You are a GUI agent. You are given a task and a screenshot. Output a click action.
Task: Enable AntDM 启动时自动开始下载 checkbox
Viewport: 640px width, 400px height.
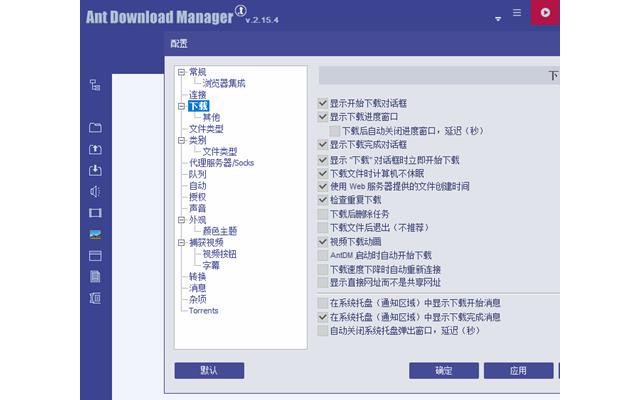coord(323,256)
